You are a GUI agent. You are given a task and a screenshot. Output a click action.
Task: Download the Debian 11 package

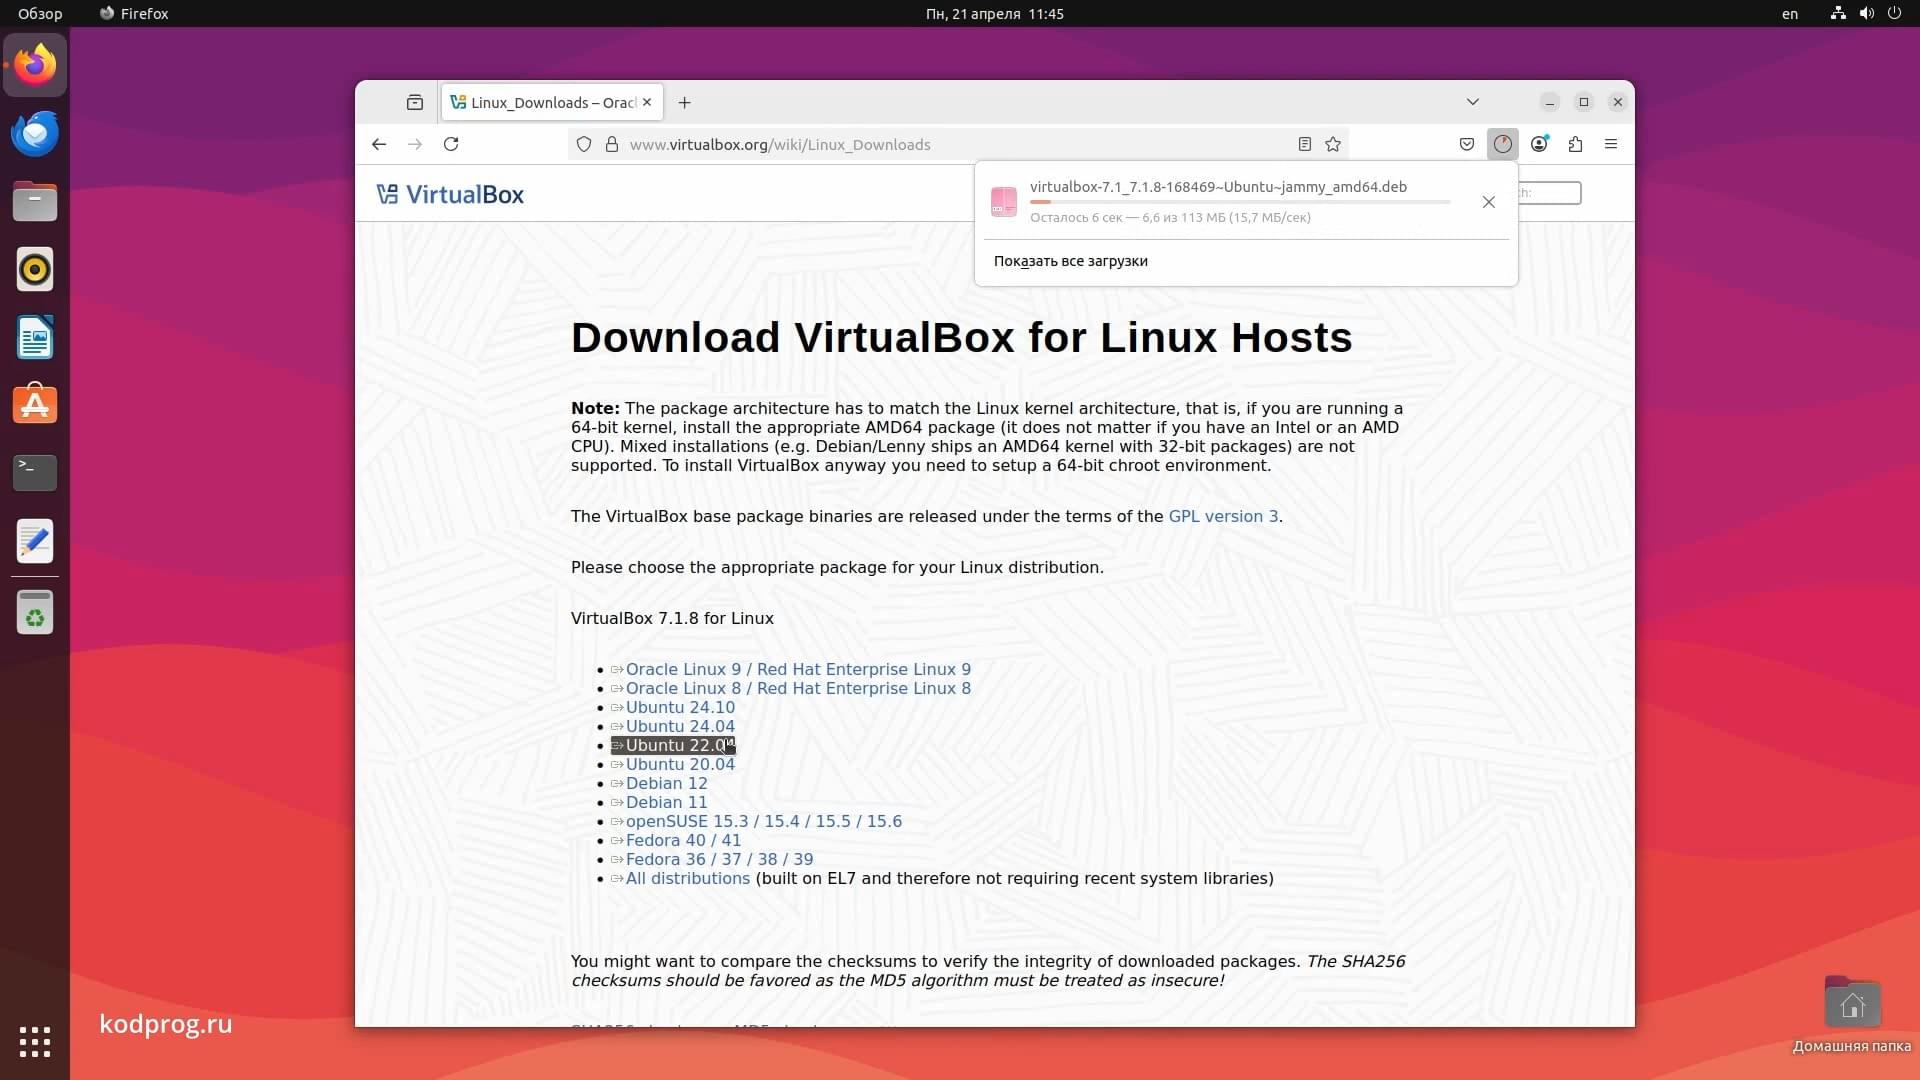click(666, 802)
